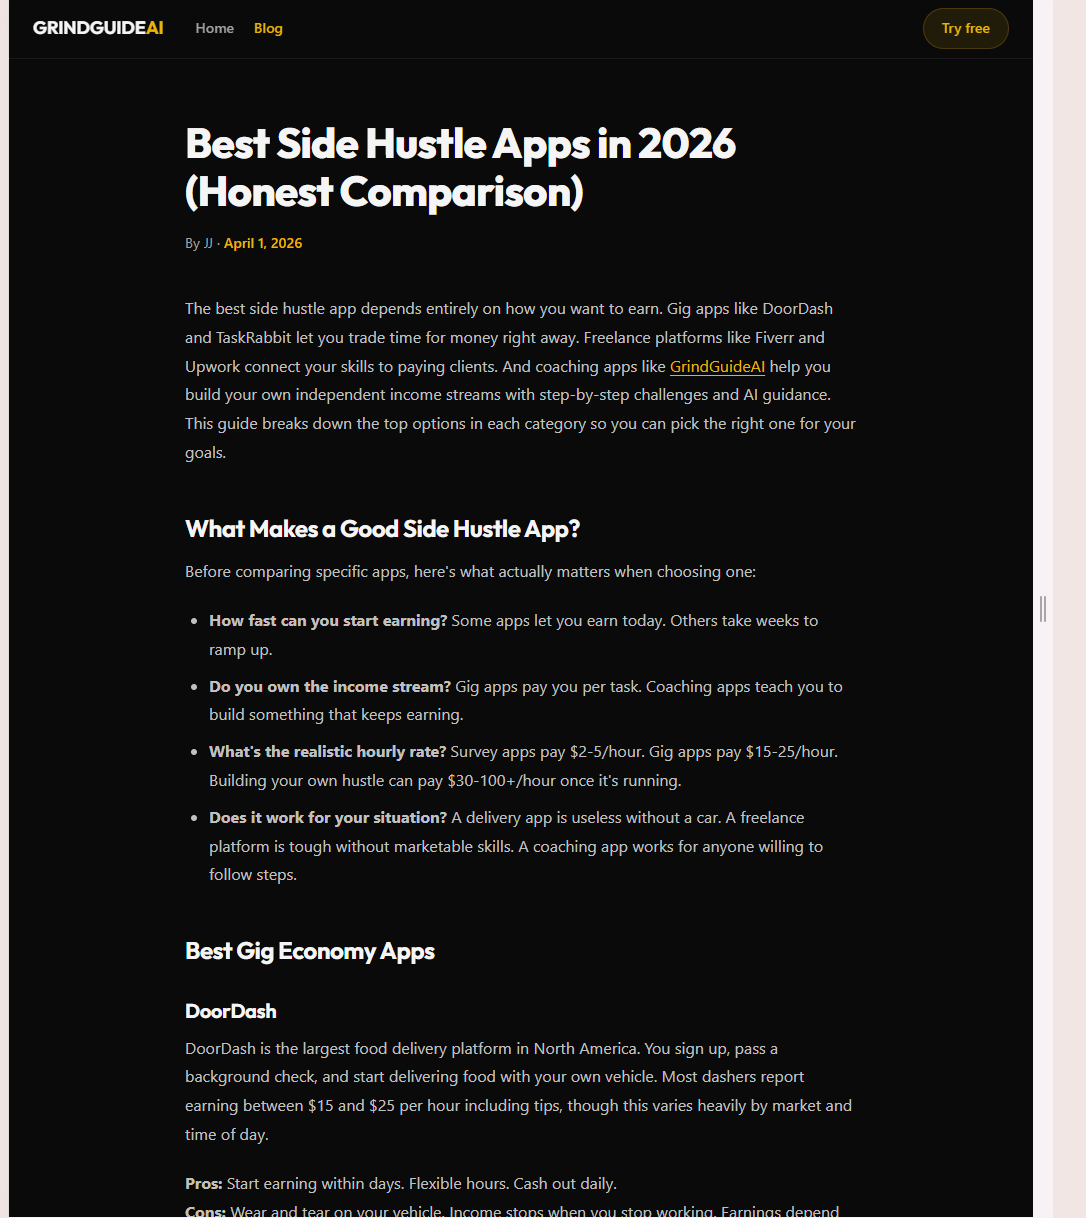Click bold text 'What's the realistic hourly rate?'

328,752
